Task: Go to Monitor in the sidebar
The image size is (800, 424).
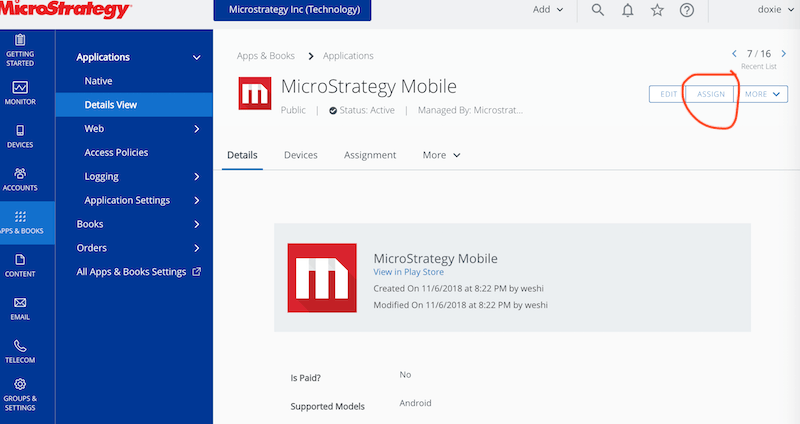Action: [20, 93]
